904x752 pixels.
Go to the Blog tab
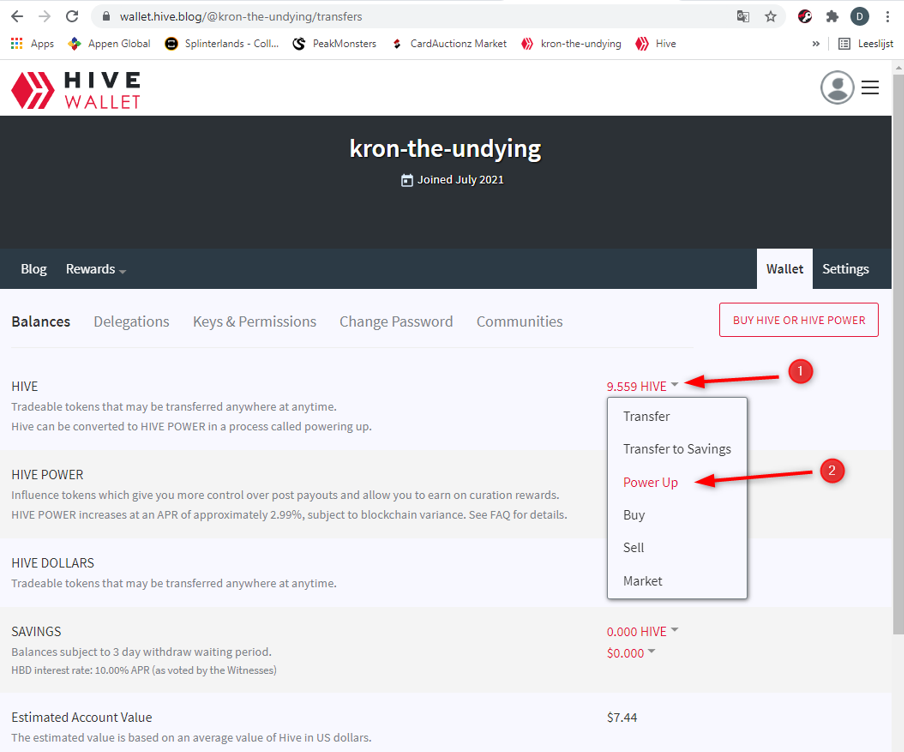[33, 269]
